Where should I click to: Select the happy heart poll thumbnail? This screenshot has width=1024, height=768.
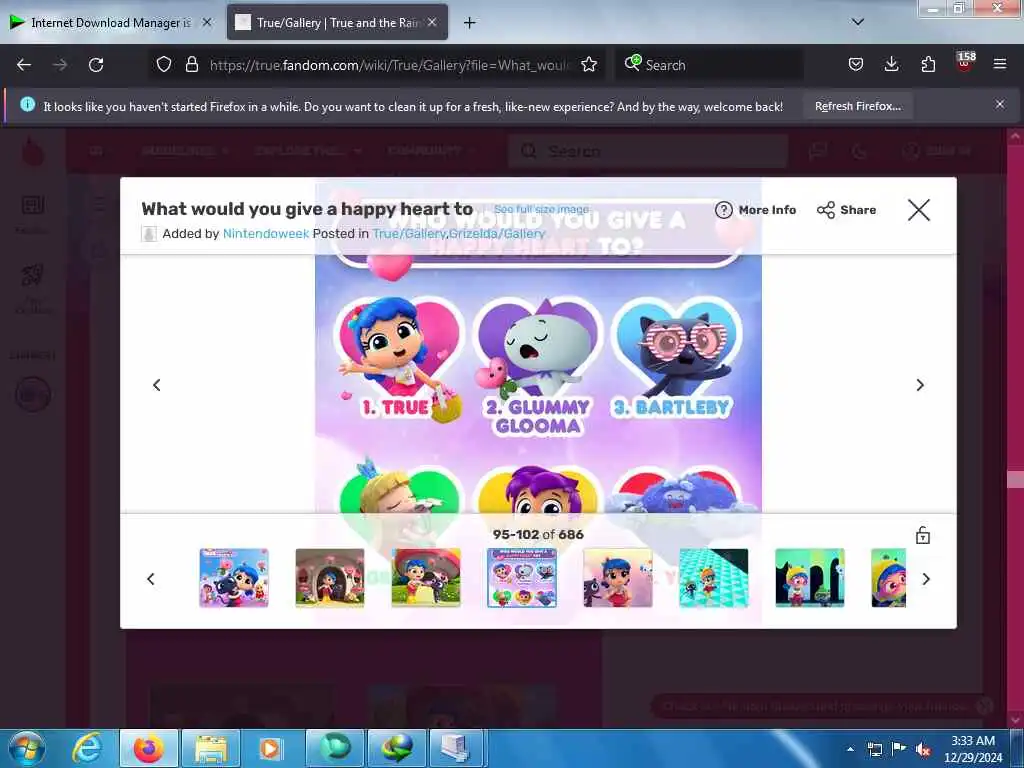point(522,578)
